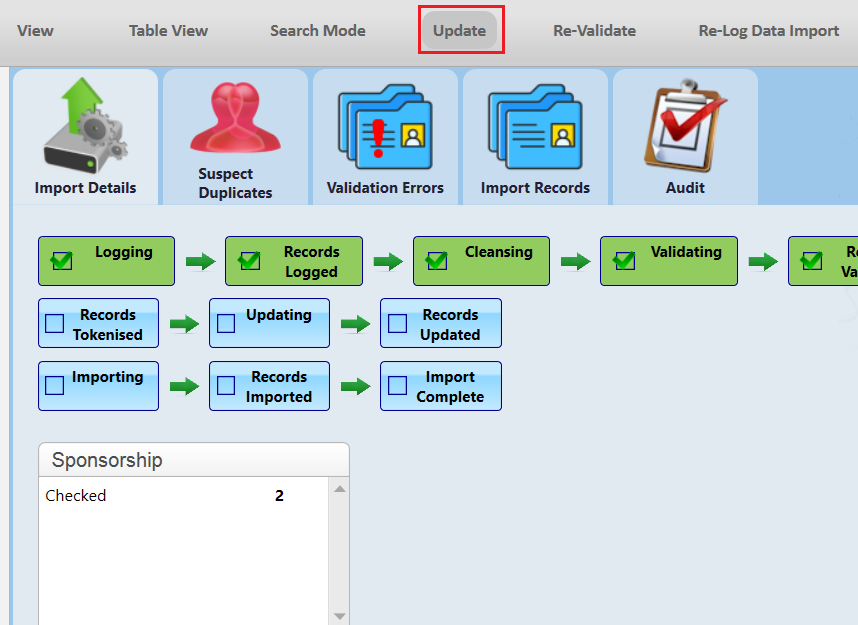This screenshot has height=625, width=858.
Task: Open the Import Details server icon
Action: pos(85,125)
